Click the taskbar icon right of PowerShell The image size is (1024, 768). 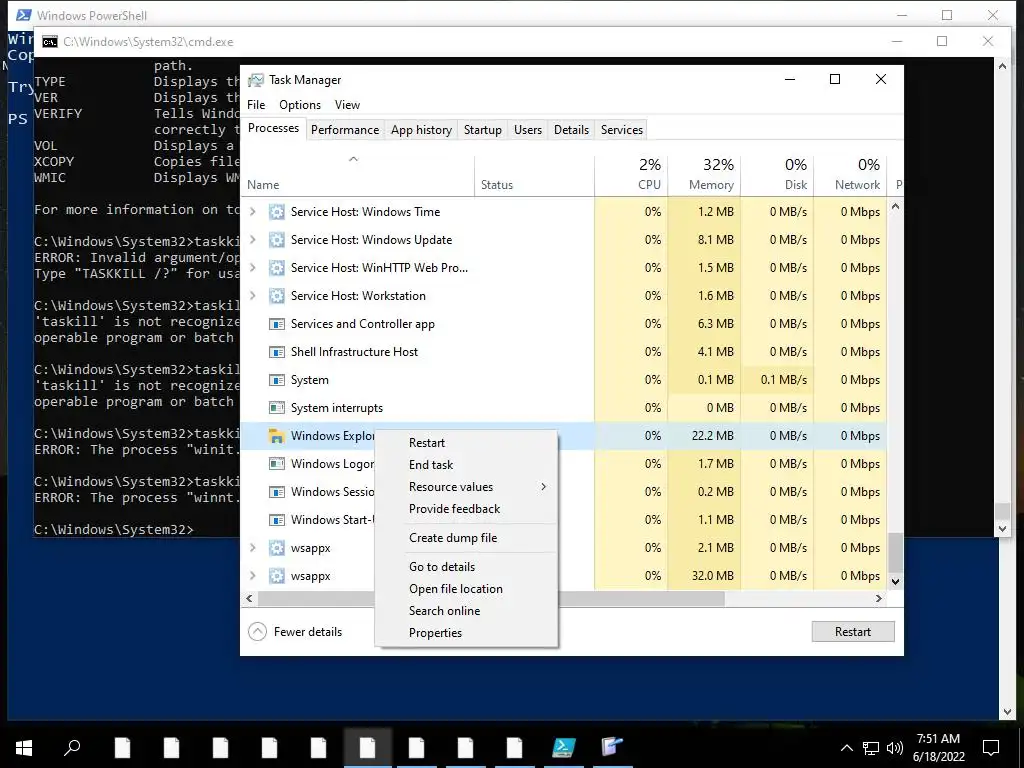612,747
